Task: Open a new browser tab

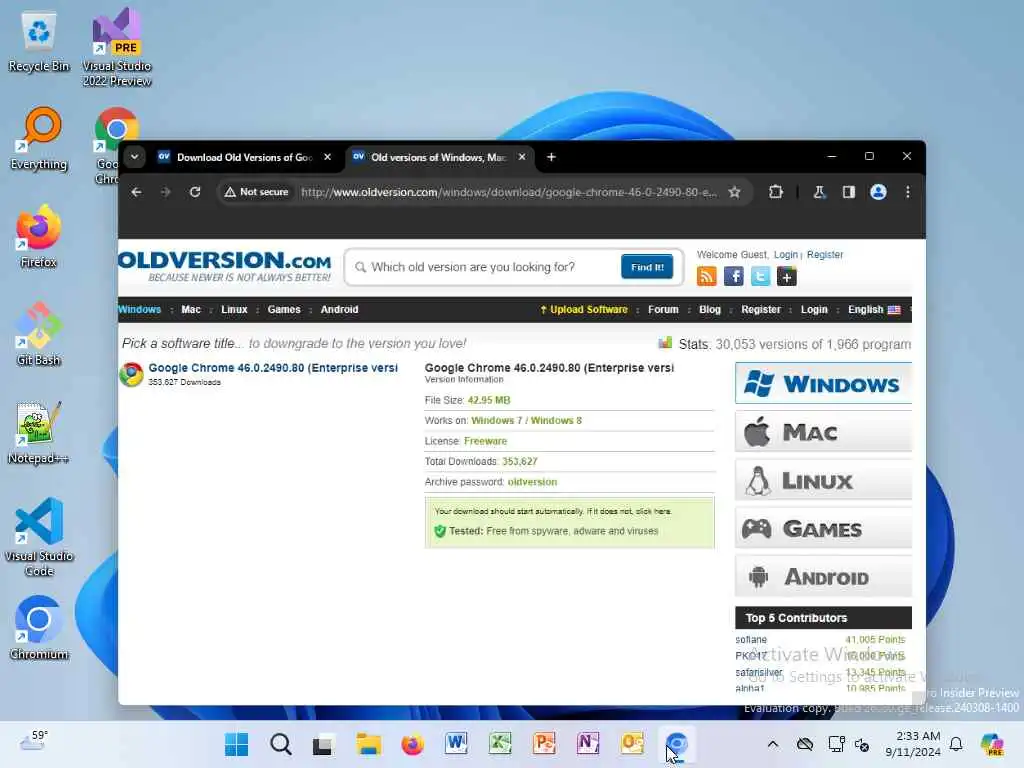Action: pos(551,157)
